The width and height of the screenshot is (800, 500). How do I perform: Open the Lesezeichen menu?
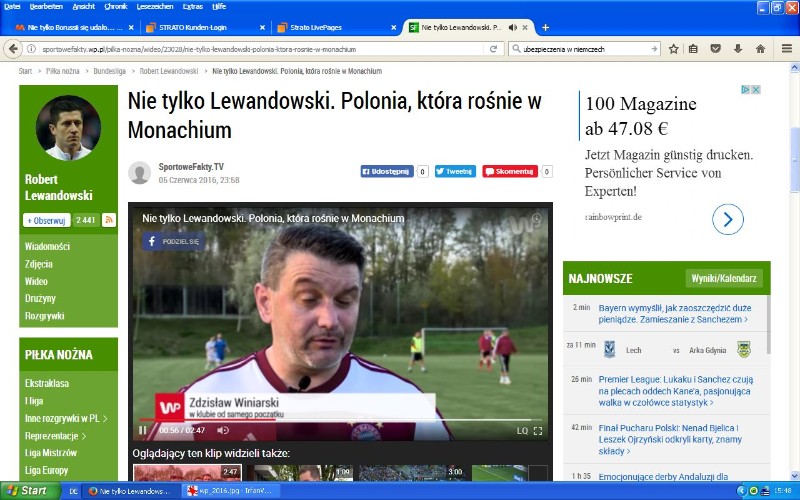point(155,7)
